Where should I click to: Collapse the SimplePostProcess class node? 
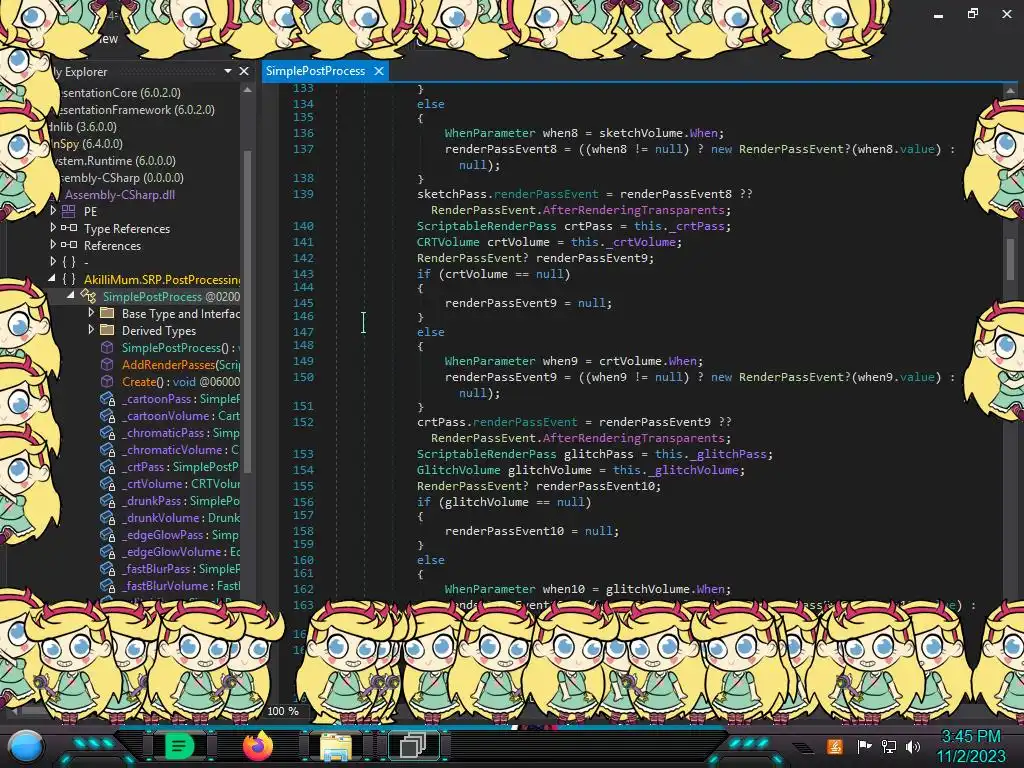[x=71, y=295]
